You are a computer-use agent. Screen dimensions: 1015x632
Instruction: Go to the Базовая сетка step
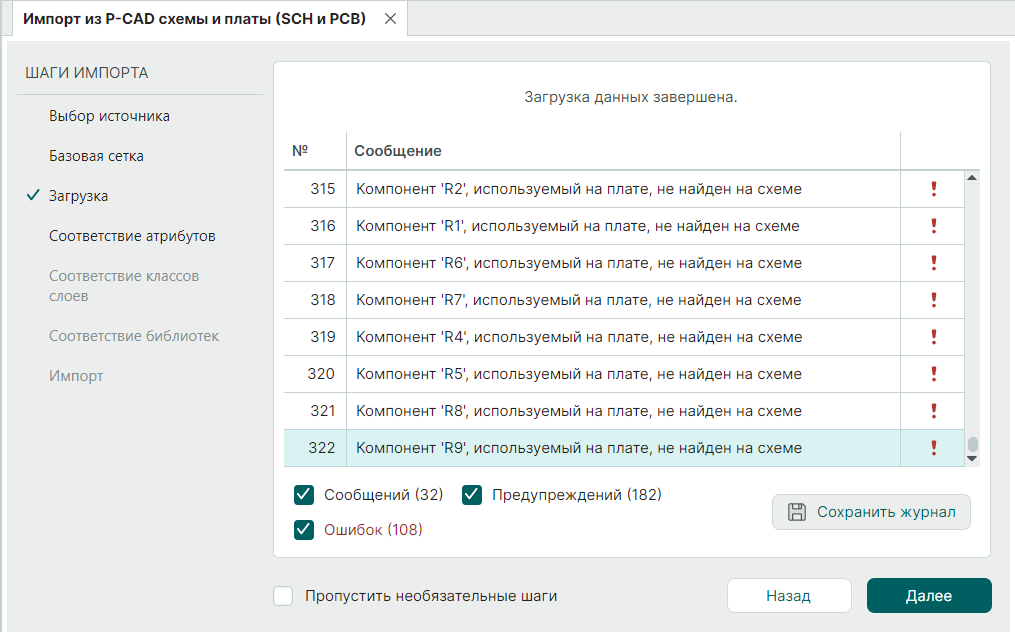tap(96, 156)
